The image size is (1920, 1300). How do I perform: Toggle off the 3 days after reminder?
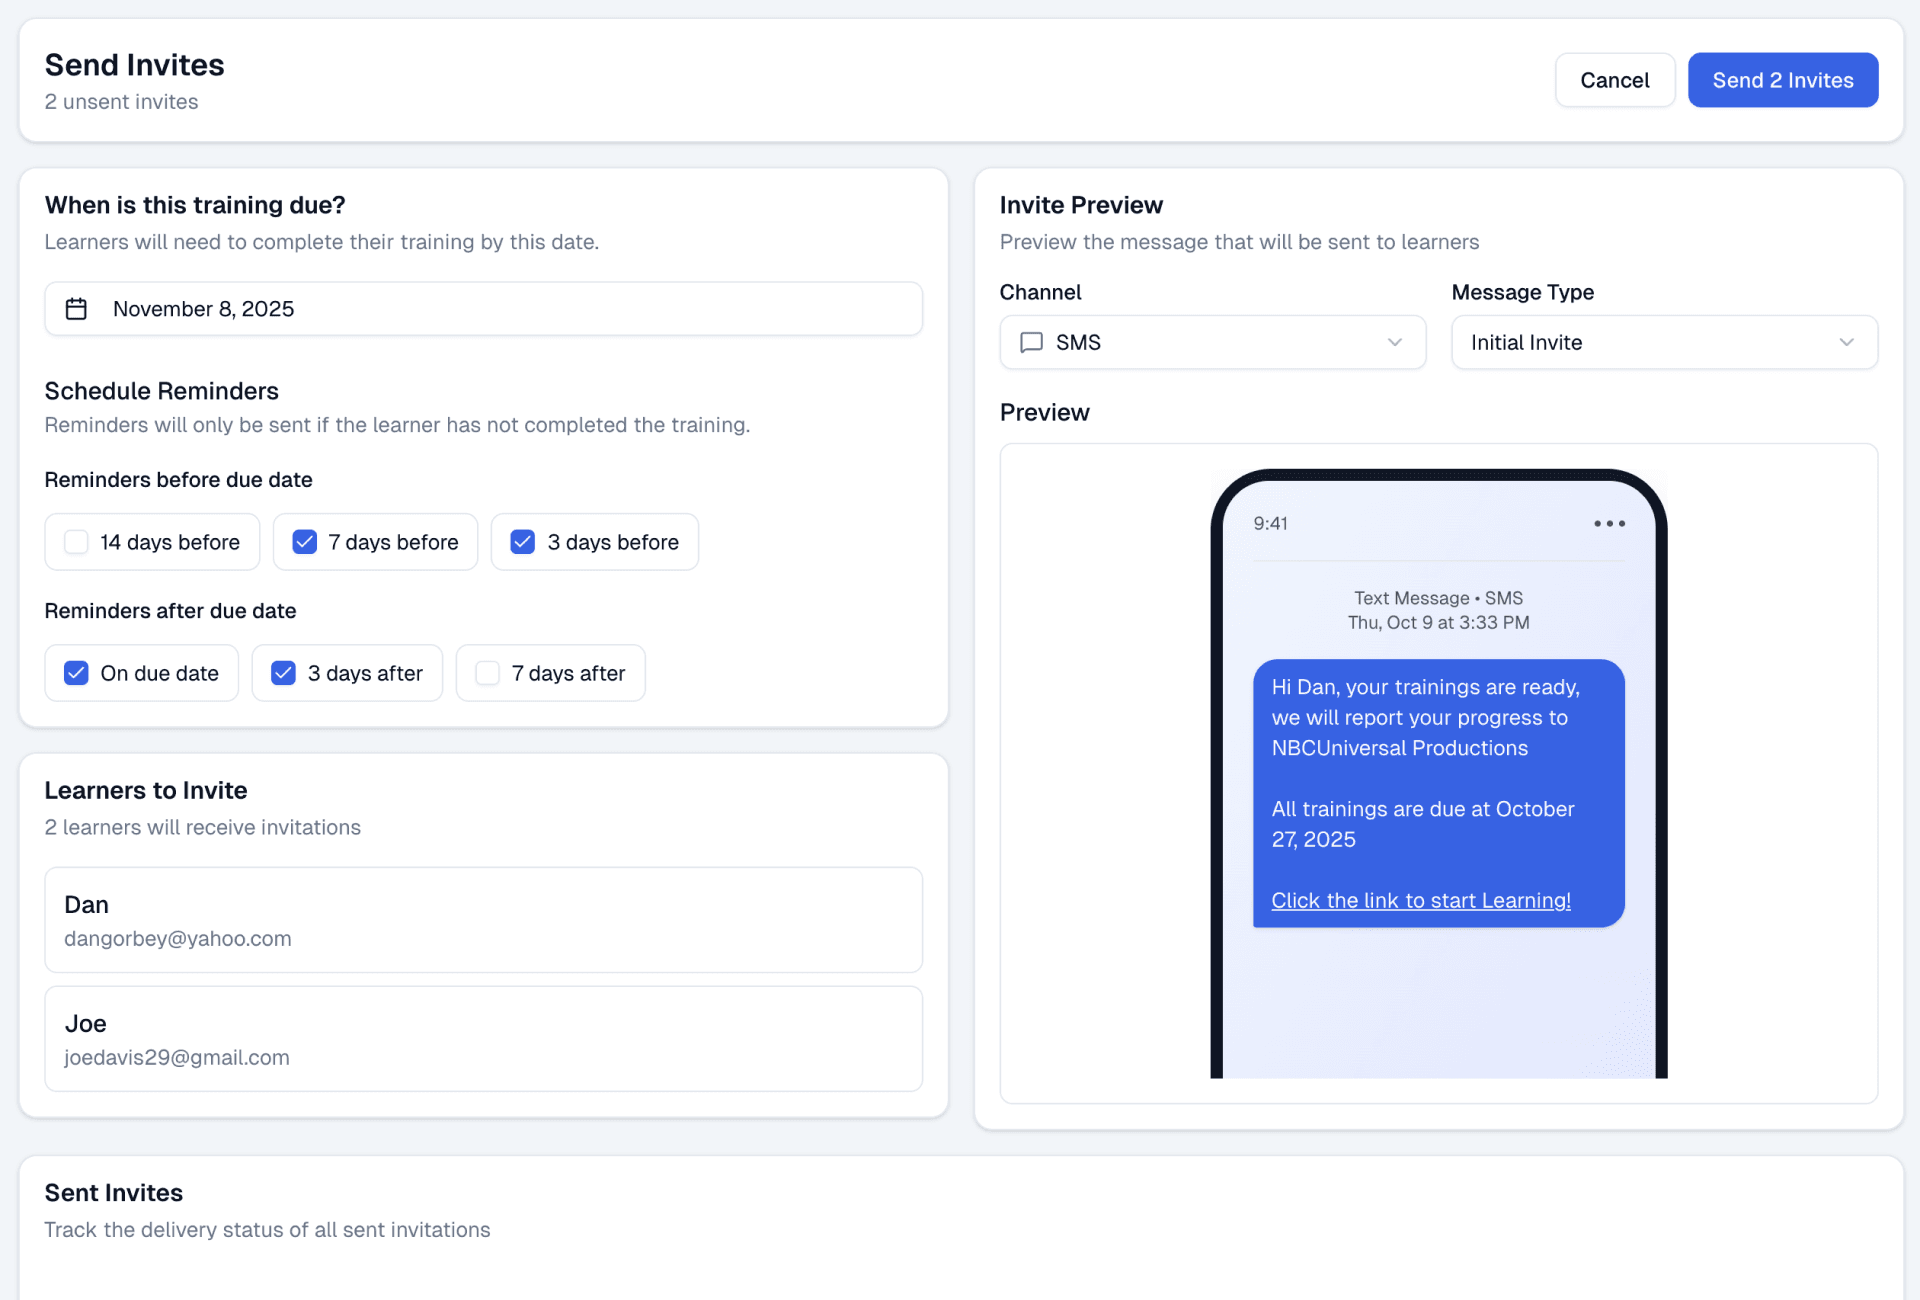(284, 673)
